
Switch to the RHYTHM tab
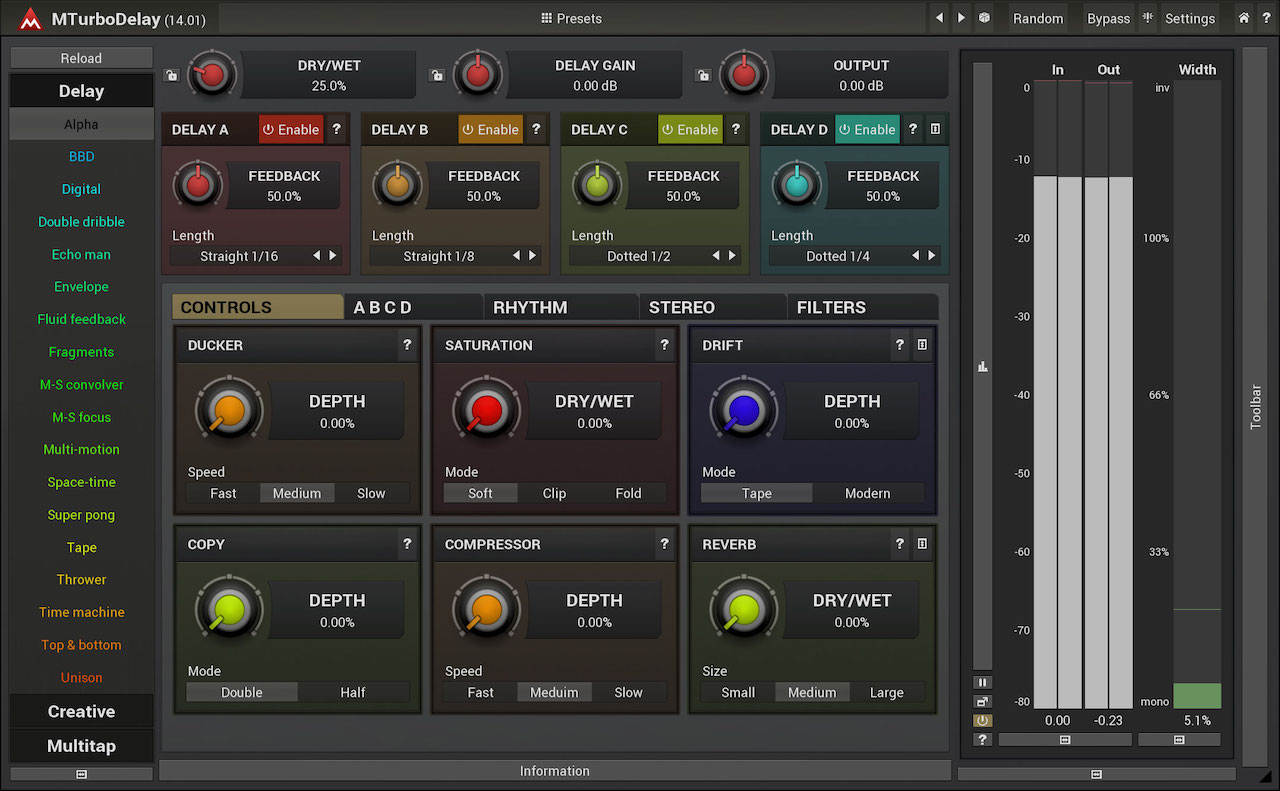tap(530, 307)
